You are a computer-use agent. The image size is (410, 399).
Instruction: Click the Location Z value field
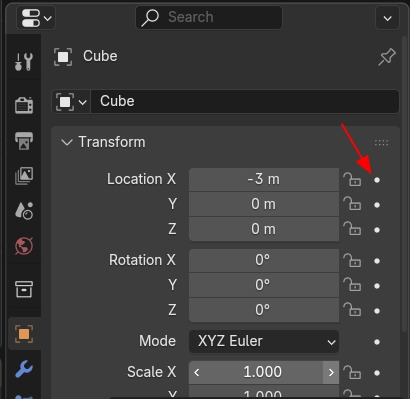(x=264, y=229)
